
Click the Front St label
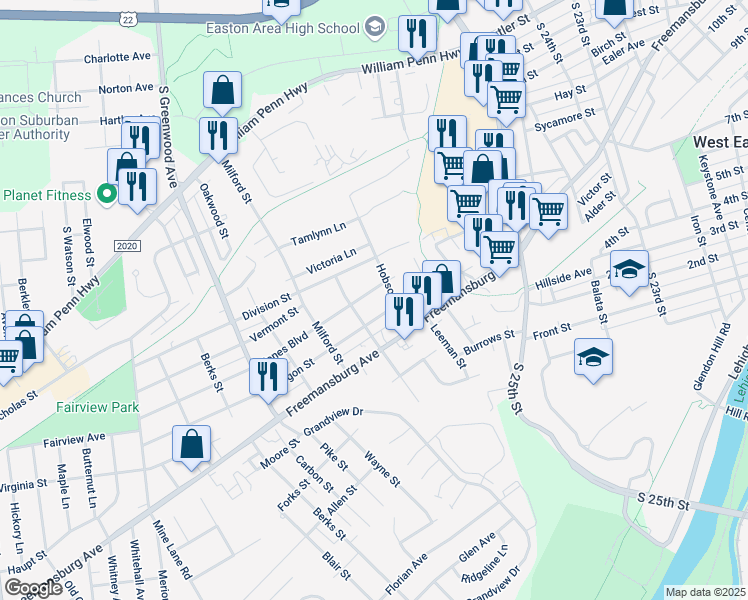pyautogui.click(x=552, y=331)
